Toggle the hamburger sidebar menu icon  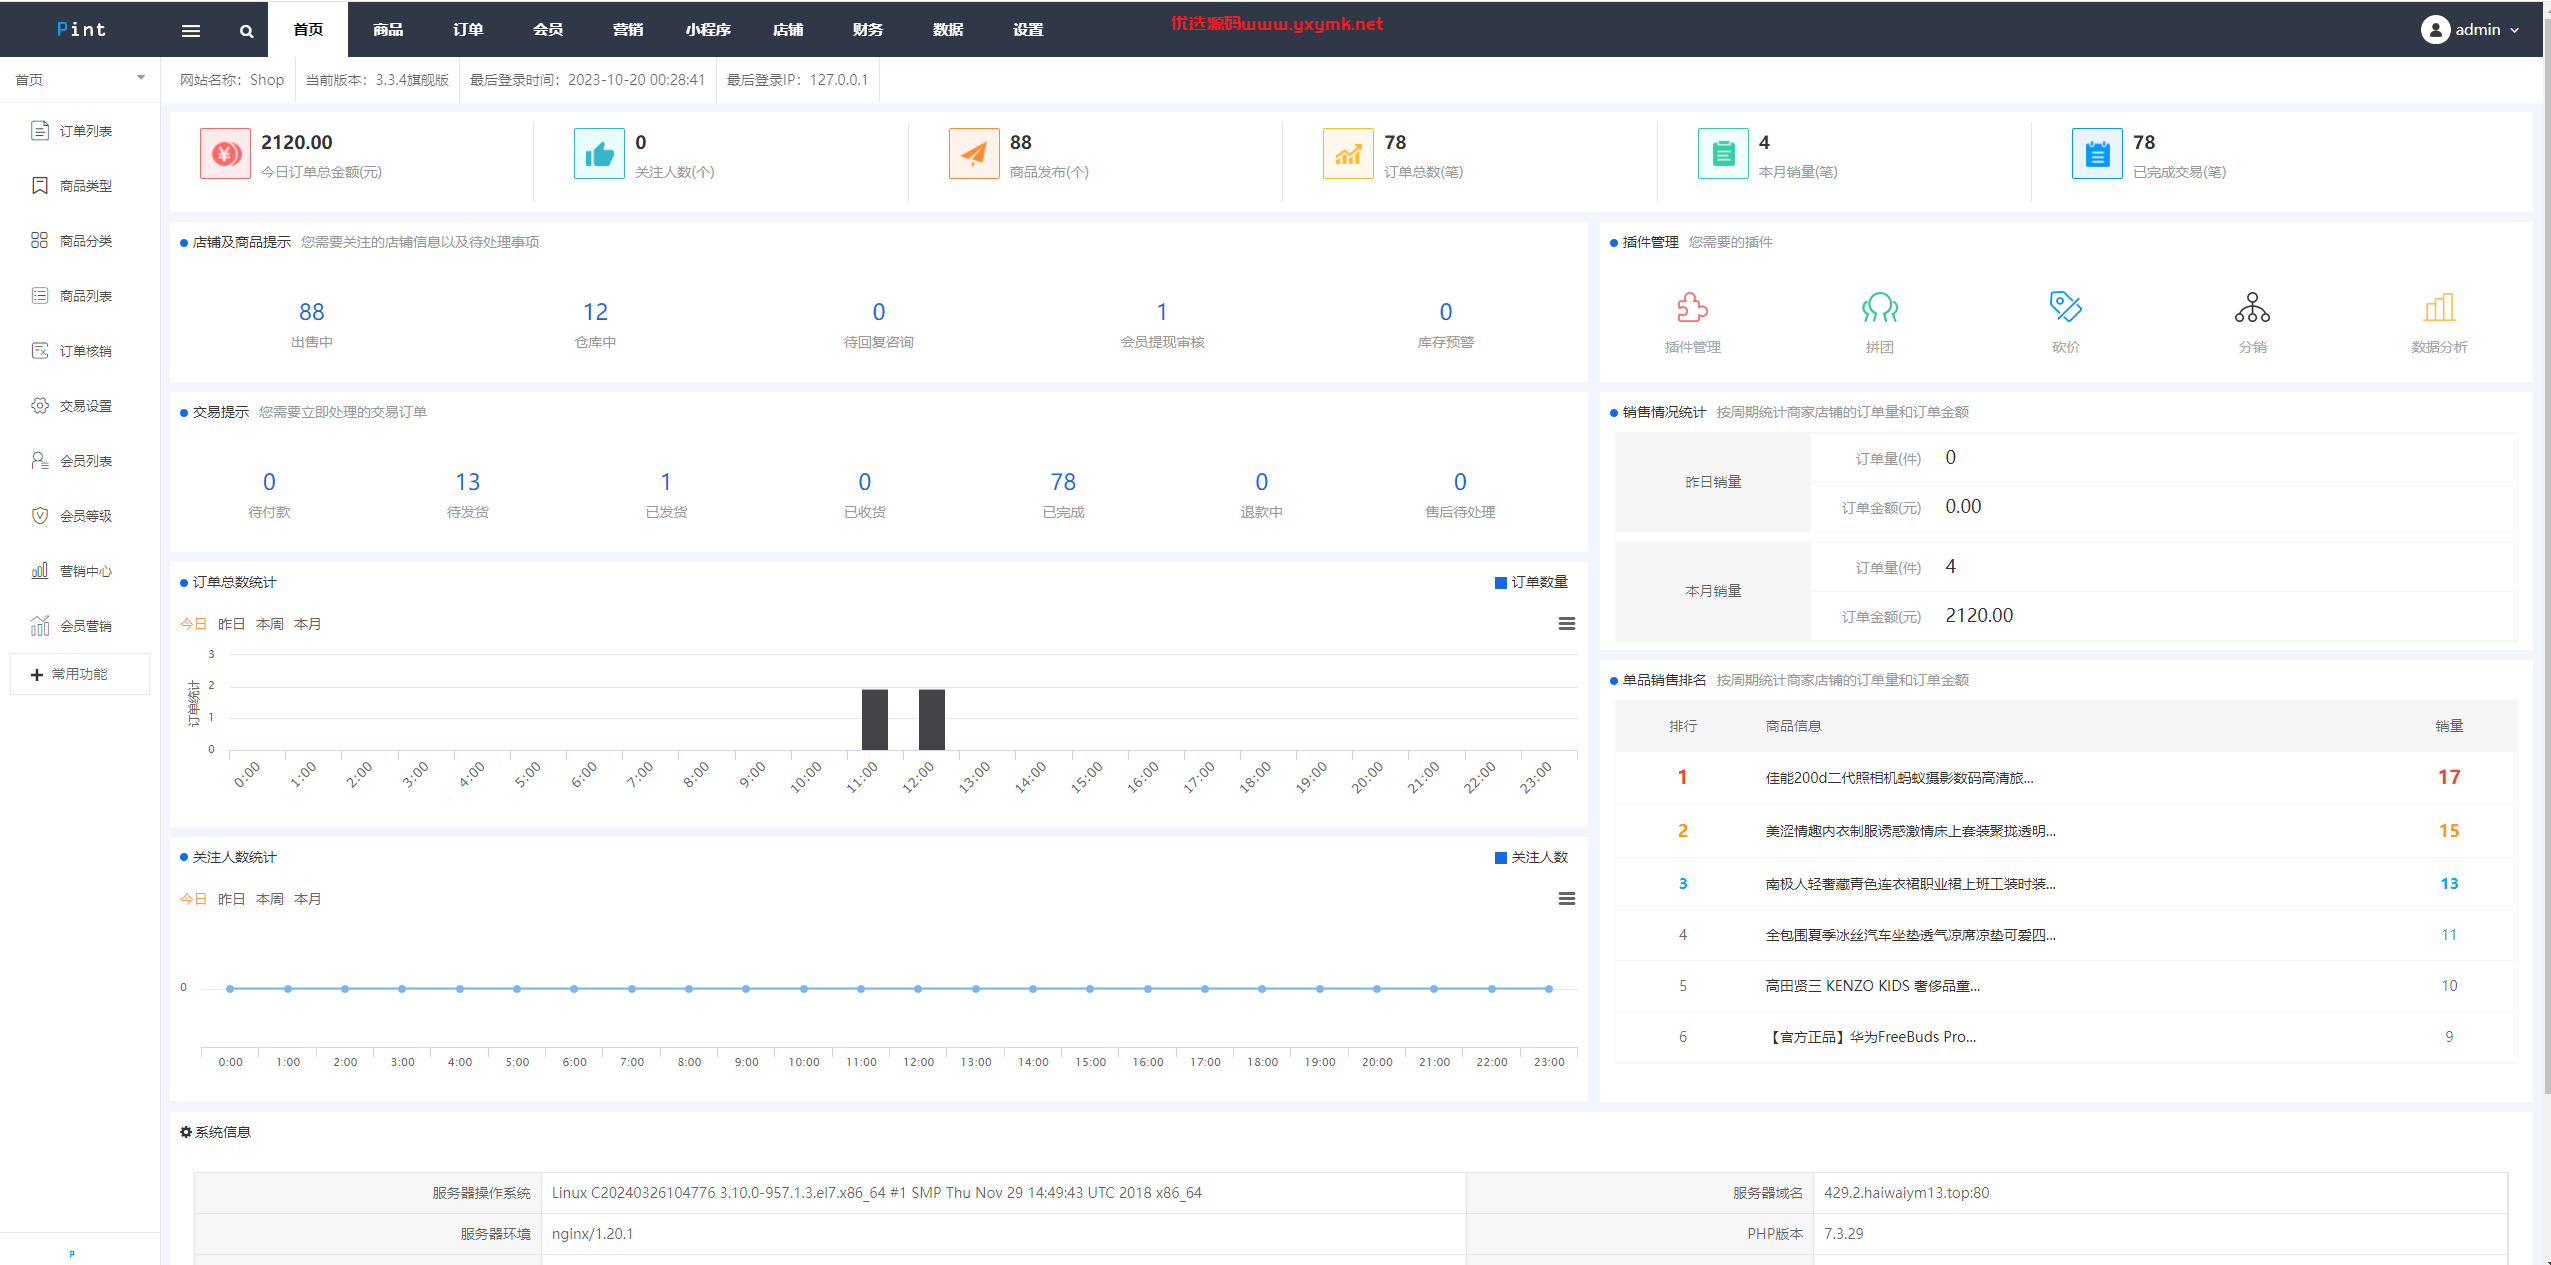pyautogui.click(x=191, y=30)
